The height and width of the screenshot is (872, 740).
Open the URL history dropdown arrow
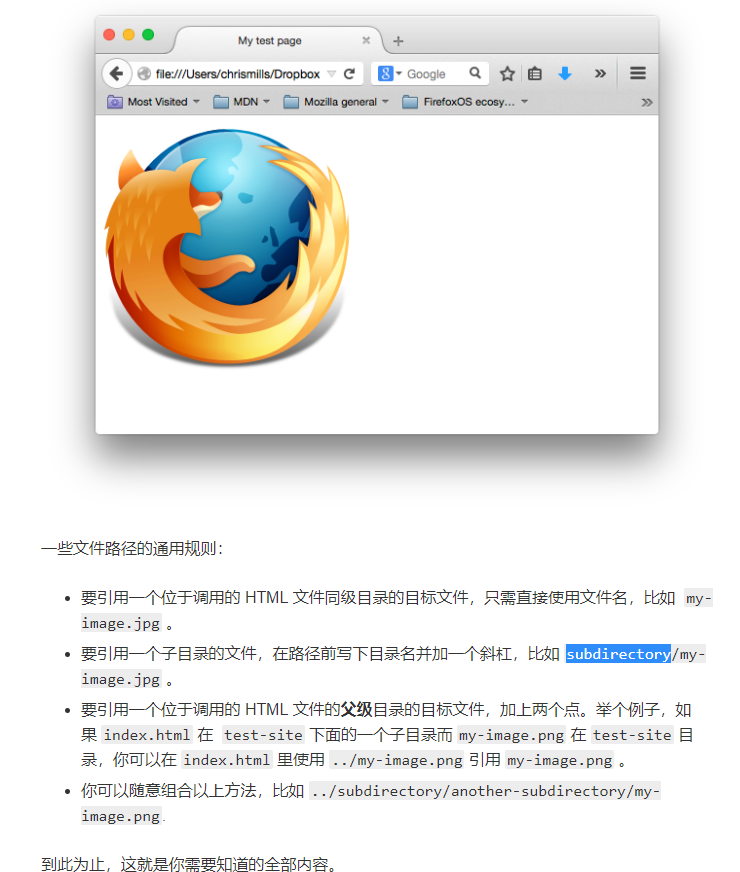[332, 73]
